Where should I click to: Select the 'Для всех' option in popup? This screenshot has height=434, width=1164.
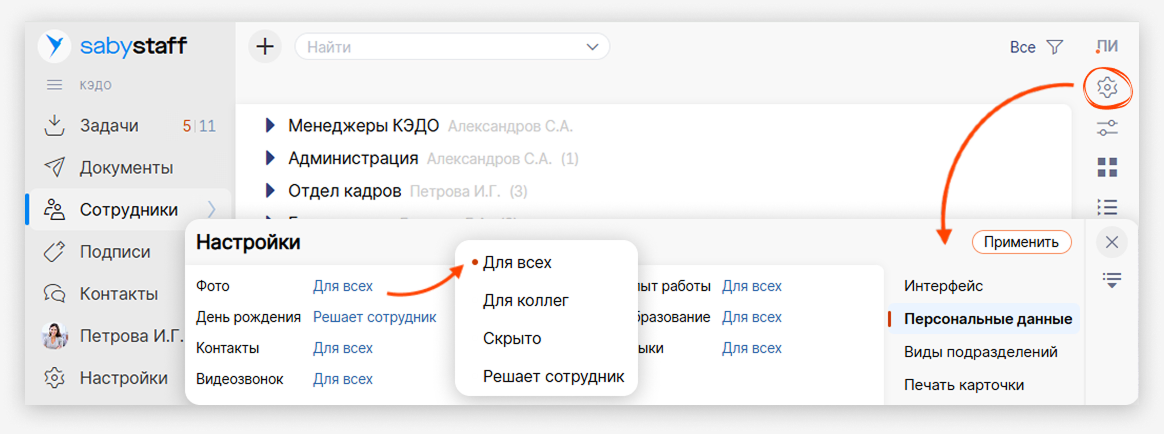[x=517, y=262]
